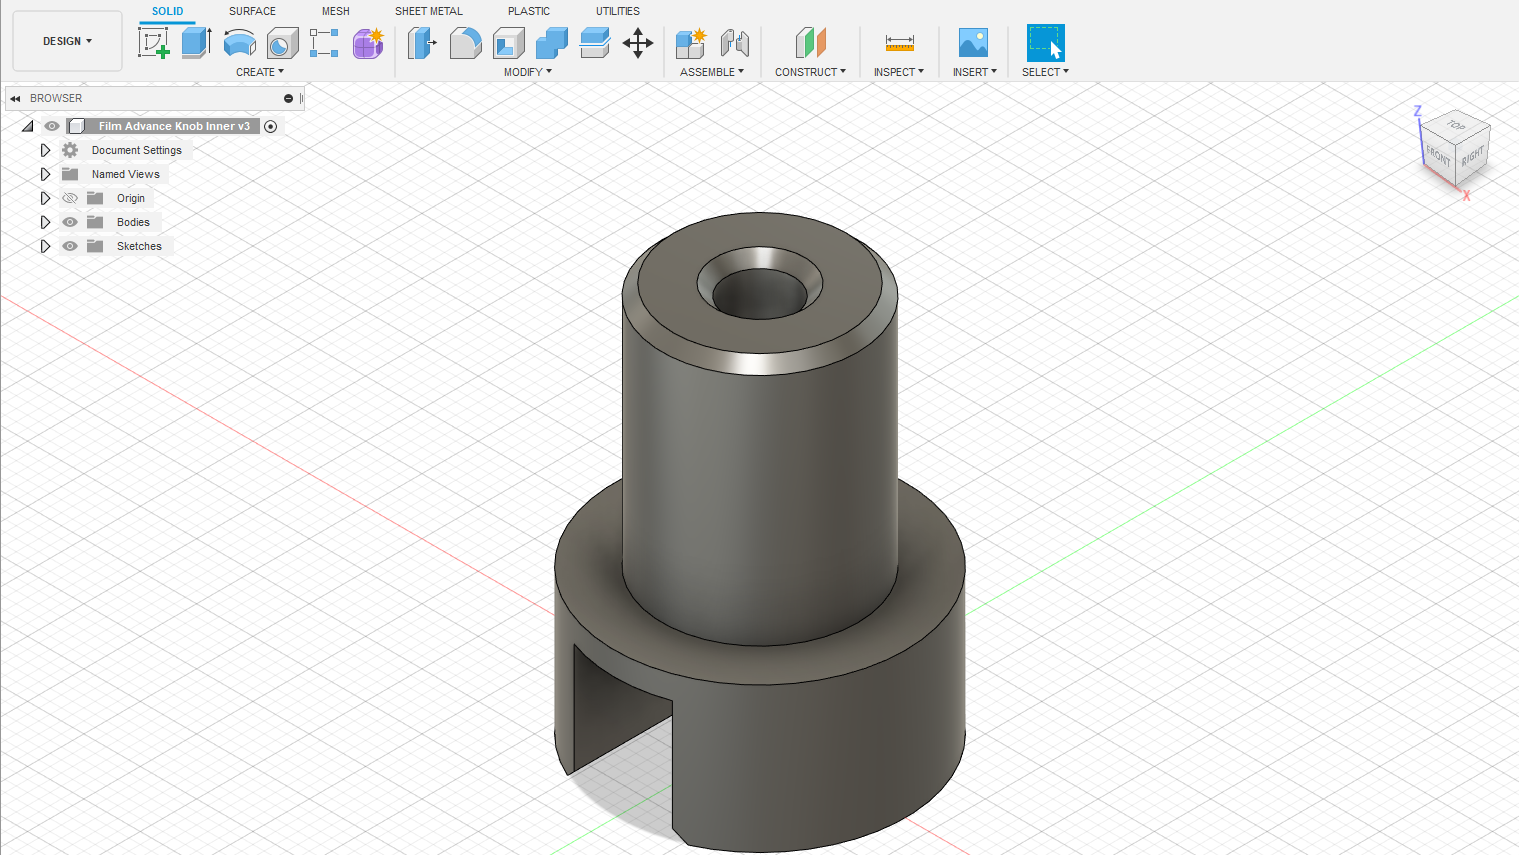Select the Sketches label
This screenshot has height=855, width=1519.
[139, 246]
